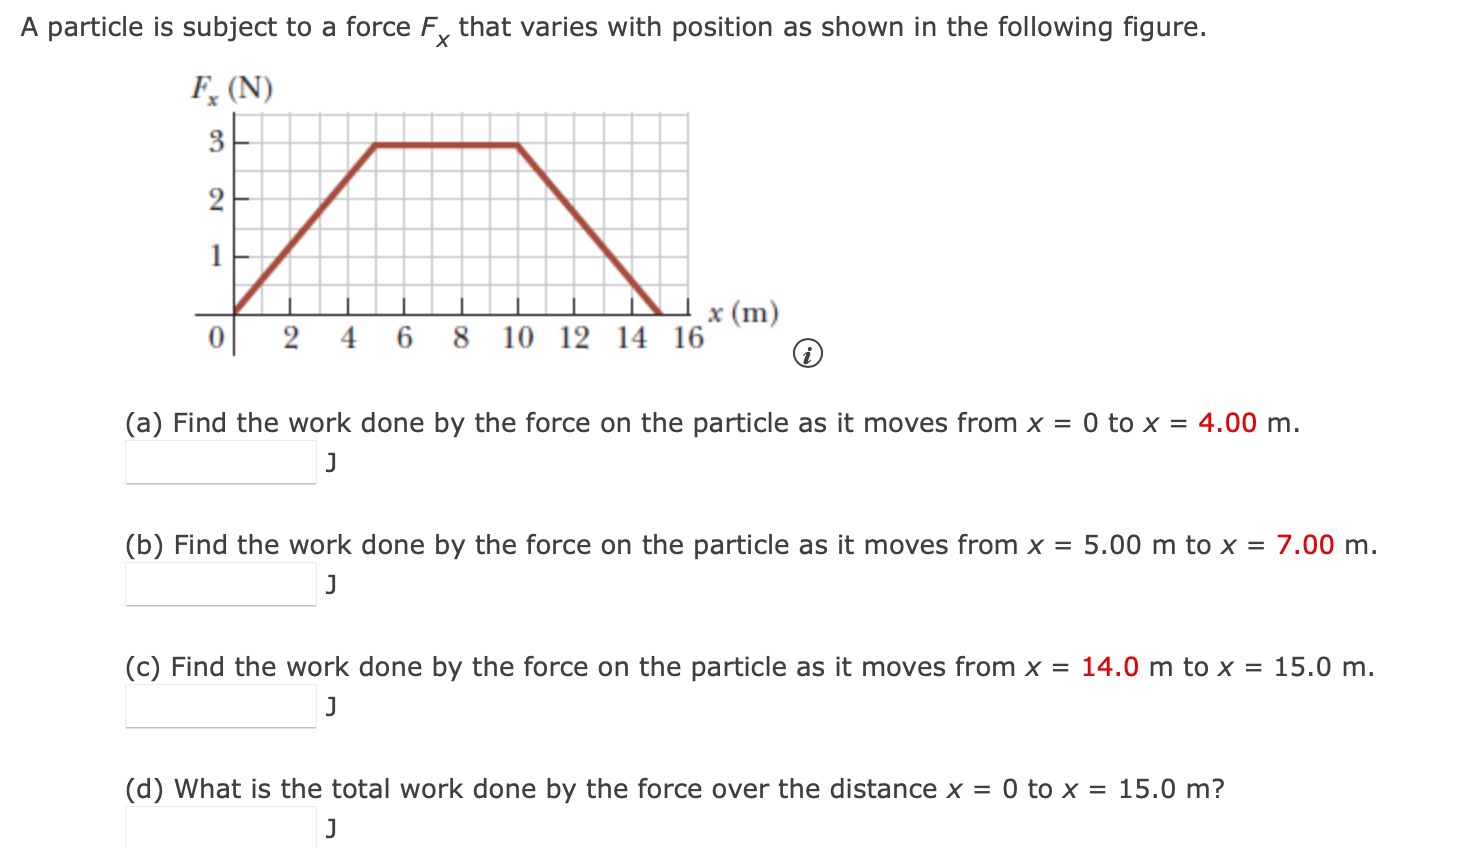Click the red value 4.00 in part (a)
1462x848 pixels.
click(x=1227, y=423)
